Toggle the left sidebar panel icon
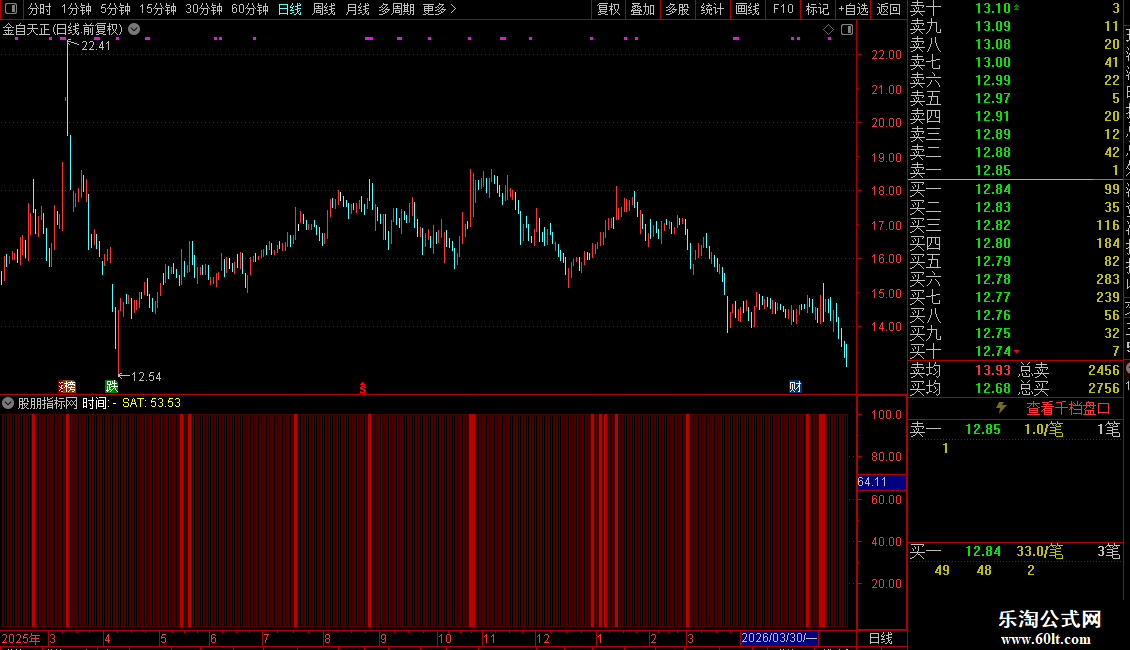Viewport: 1130px width, 650px height. pyautogui.click(x=11, y=9)
